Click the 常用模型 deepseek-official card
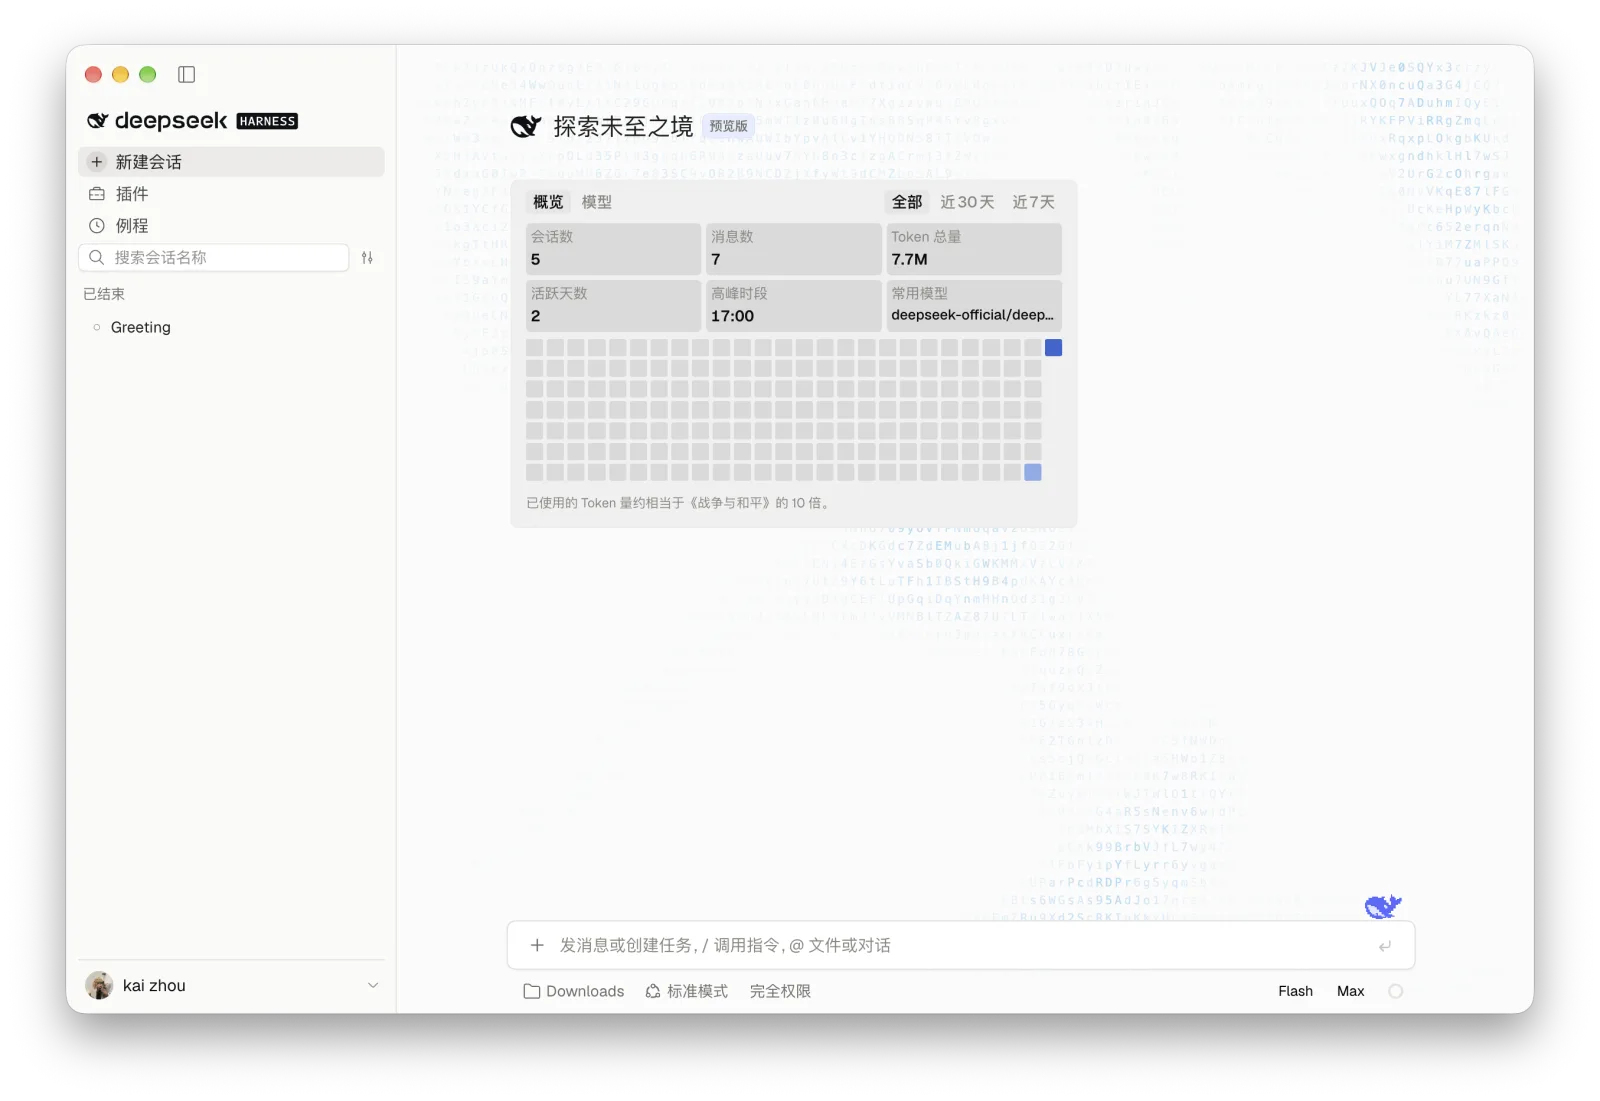 pyautogui.click(x=974, y=306)
